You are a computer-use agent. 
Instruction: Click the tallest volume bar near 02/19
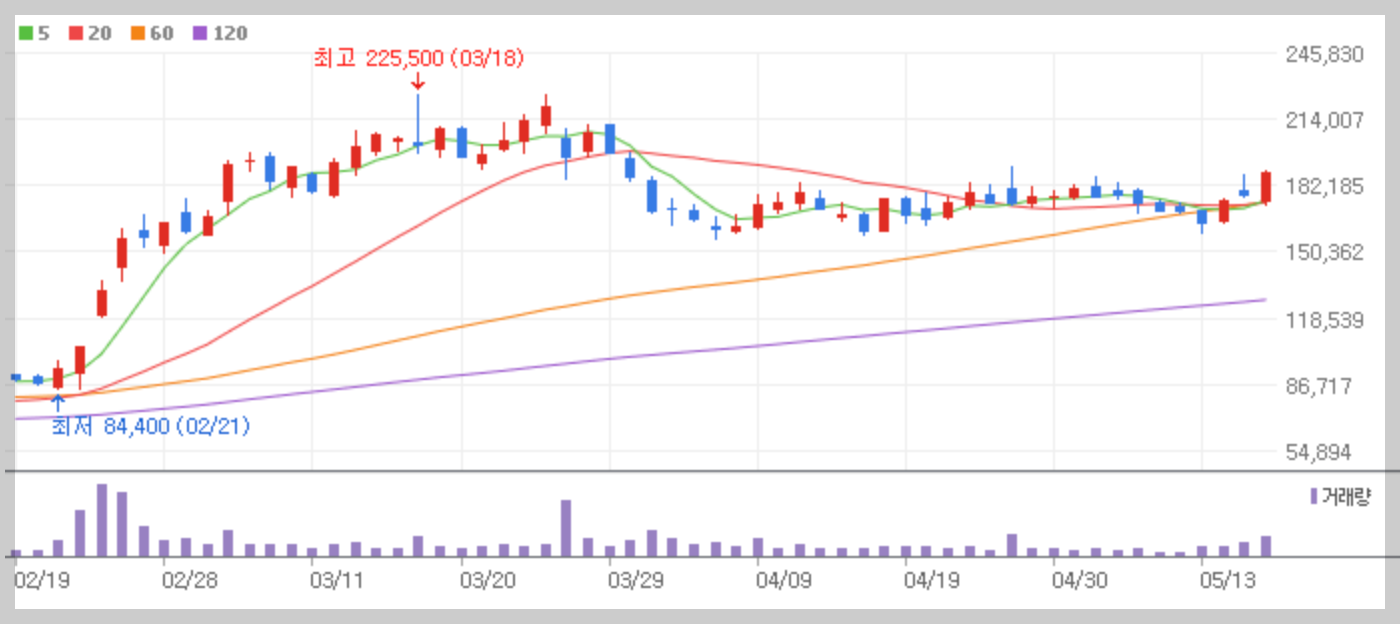(101, 520)
